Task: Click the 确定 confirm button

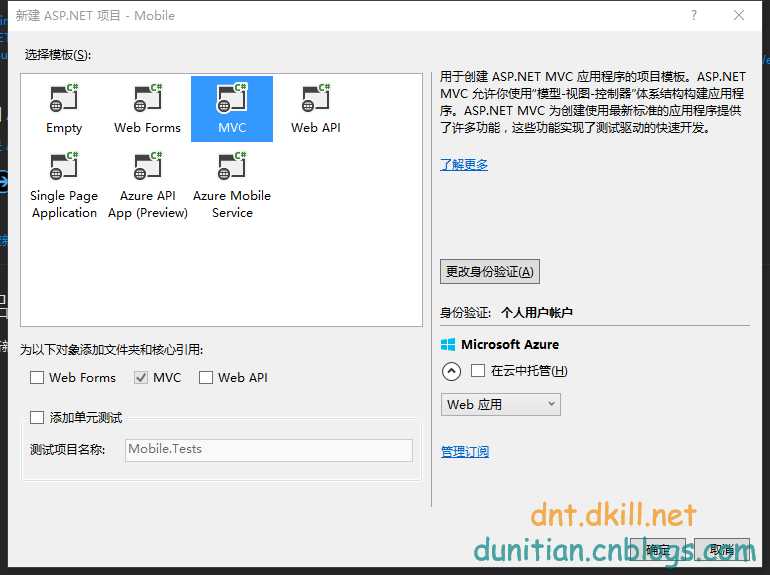Action: (x=658, y=549)
